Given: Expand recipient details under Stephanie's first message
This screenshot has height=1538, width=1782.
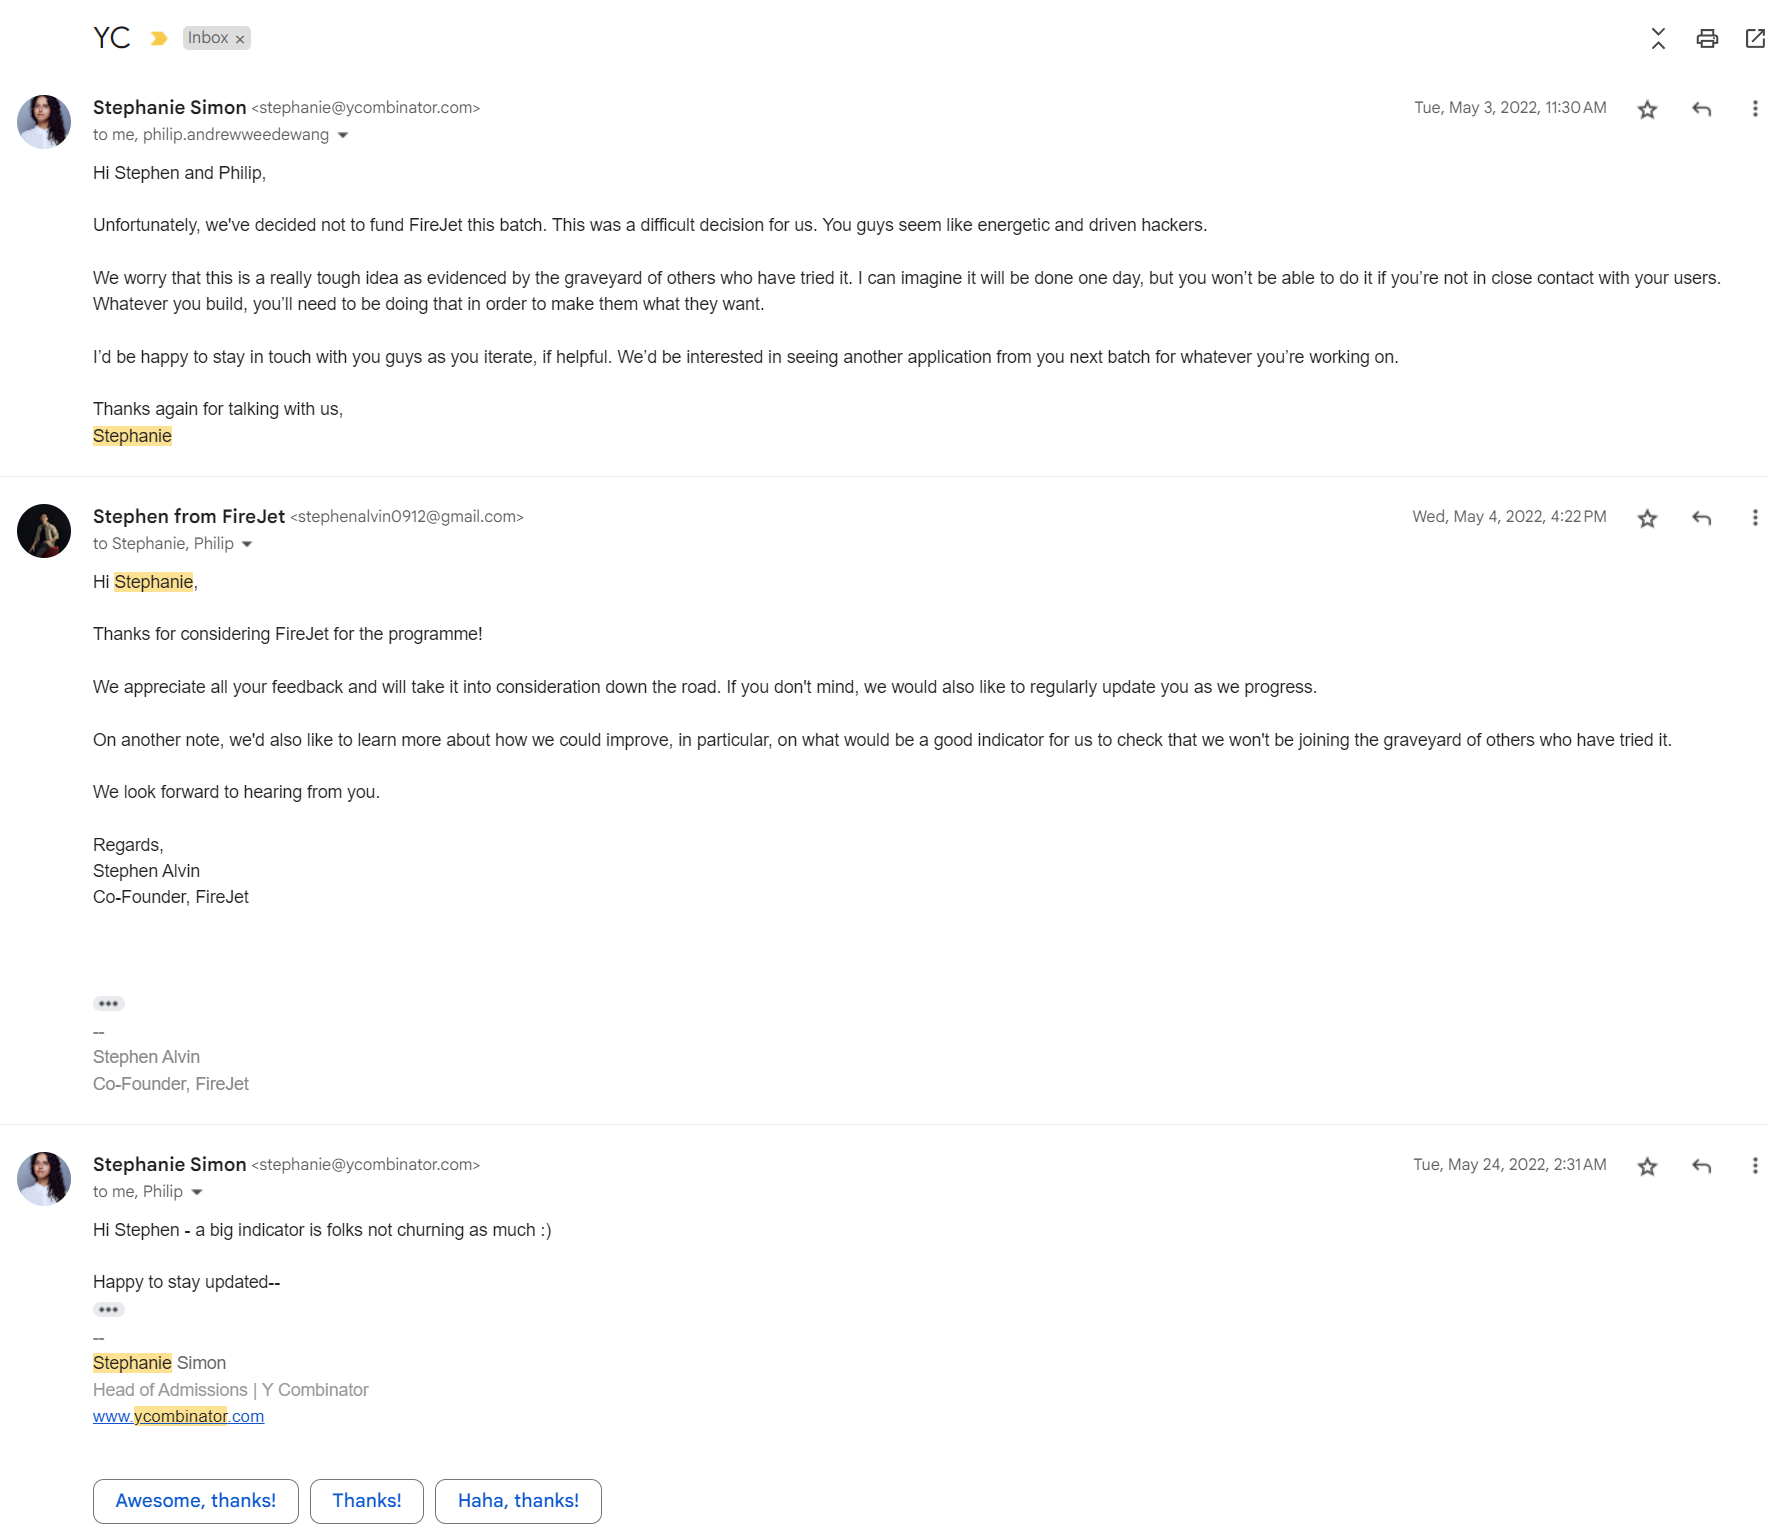Looking at the screenshot, I should point(344,135).
